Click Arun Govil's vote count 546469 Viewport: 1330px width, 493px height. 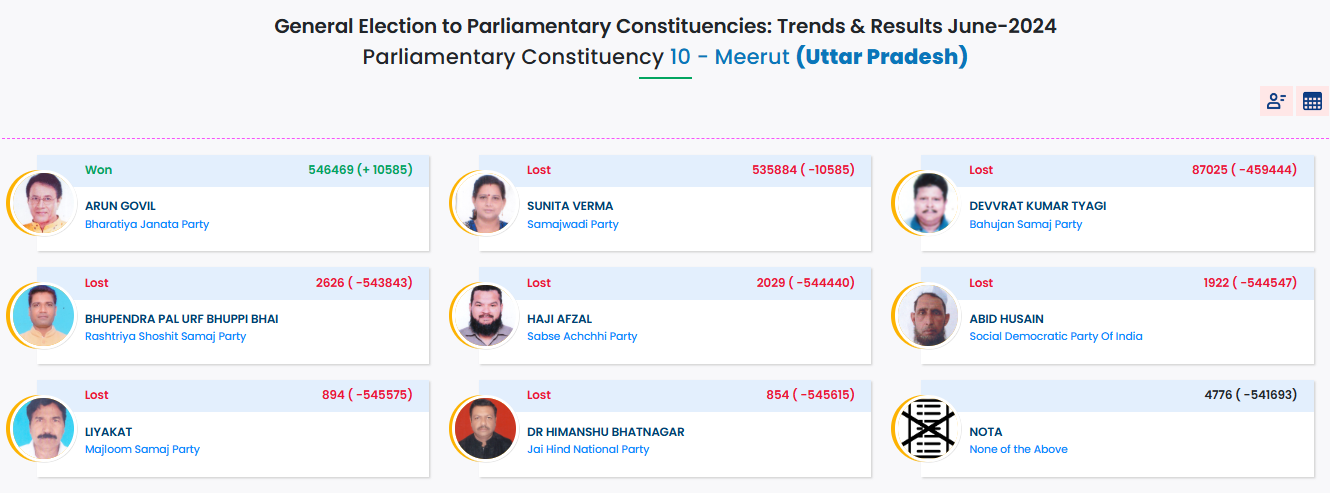pyautogui.click(x=331, y=170)
